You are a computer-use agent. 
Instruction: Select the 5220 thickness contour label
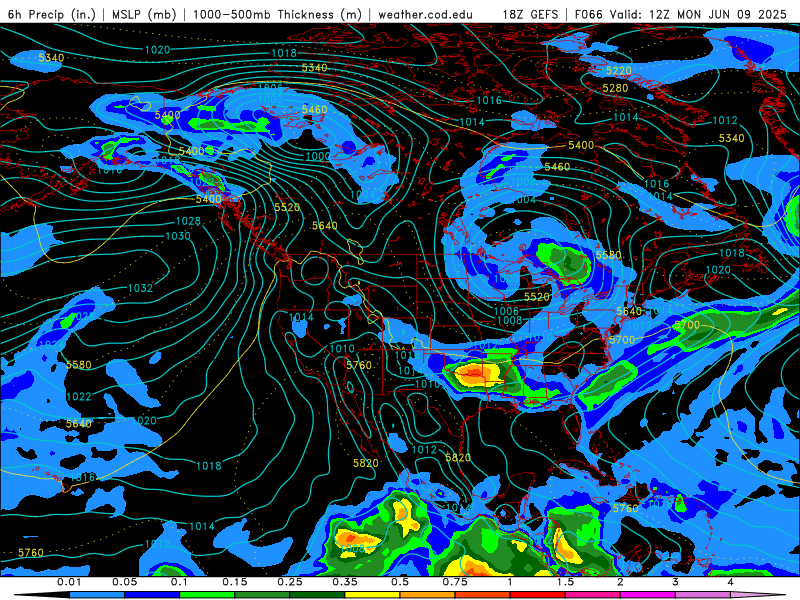pos(618,70)
